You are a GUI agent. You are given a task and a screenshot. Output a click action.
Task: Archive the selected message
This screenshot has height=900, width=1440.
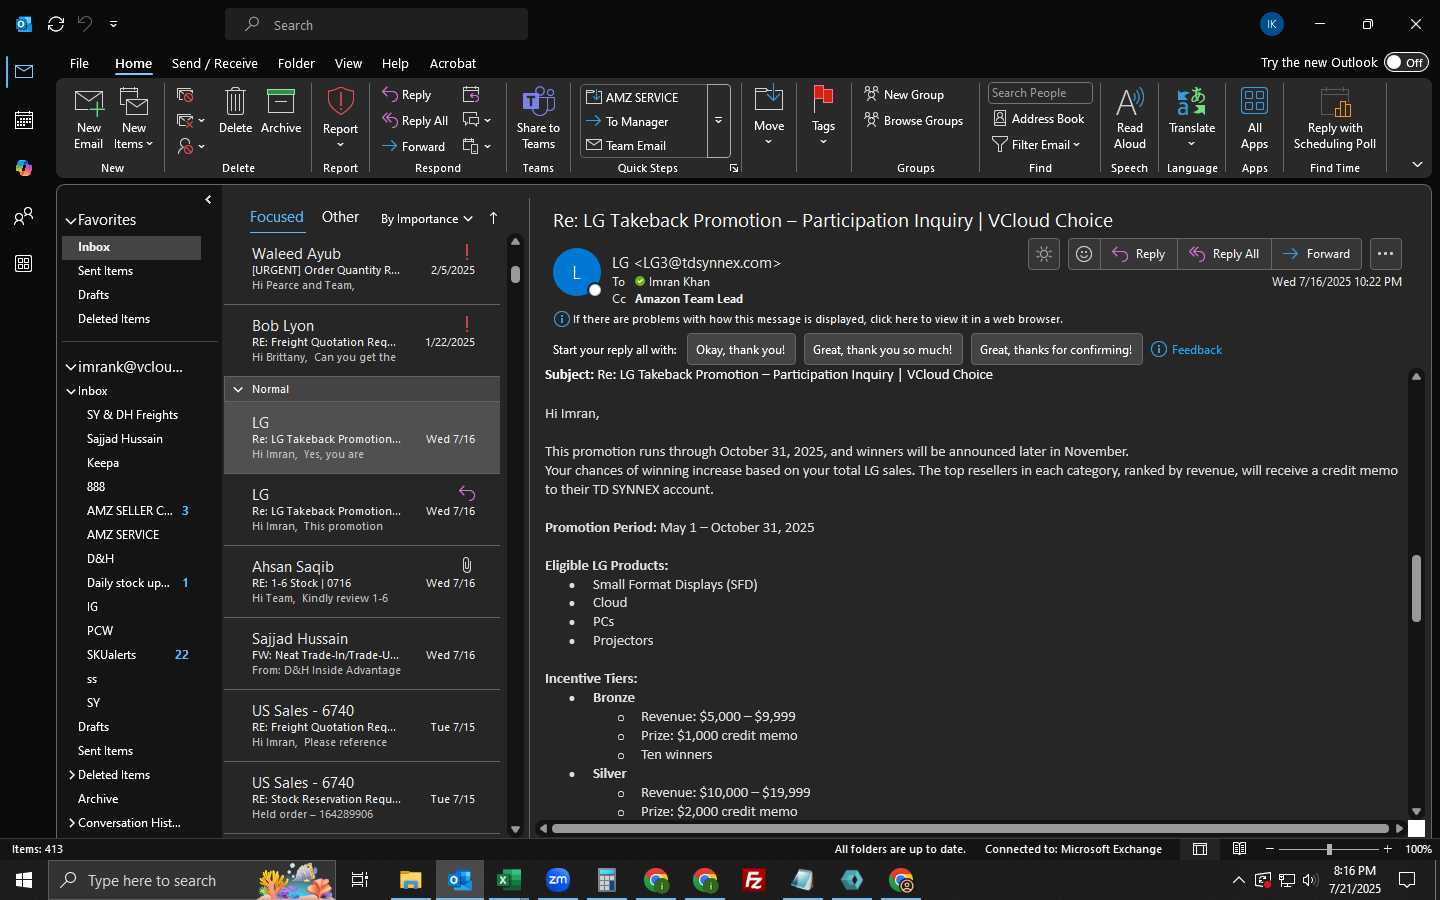[281, 111]
